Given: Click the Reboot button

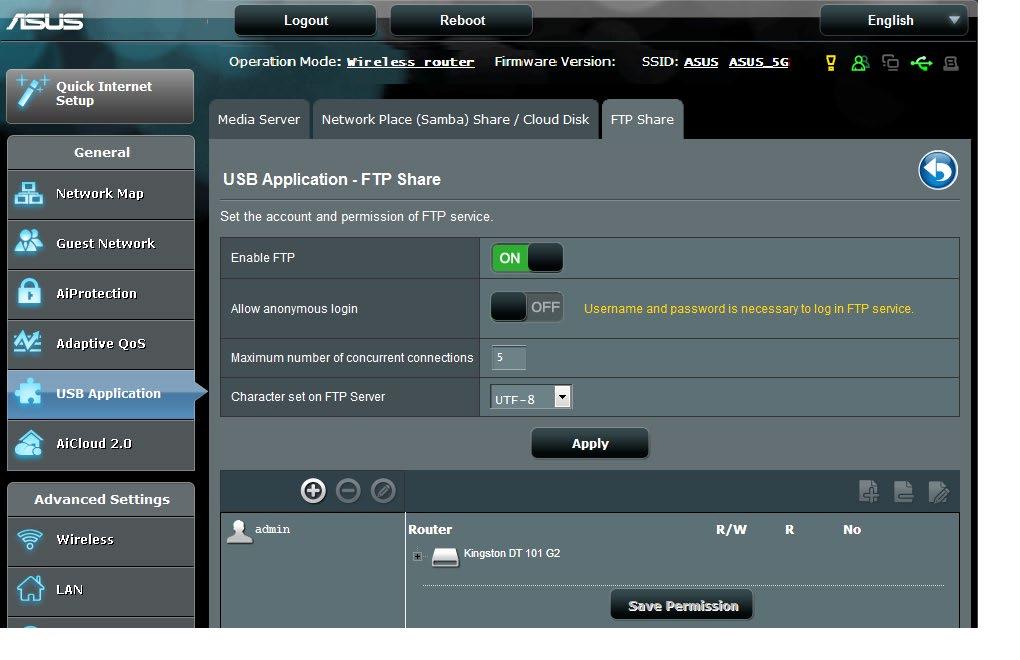Looking at the screenshot, I should pyautogui.click(x=462, y=20).
